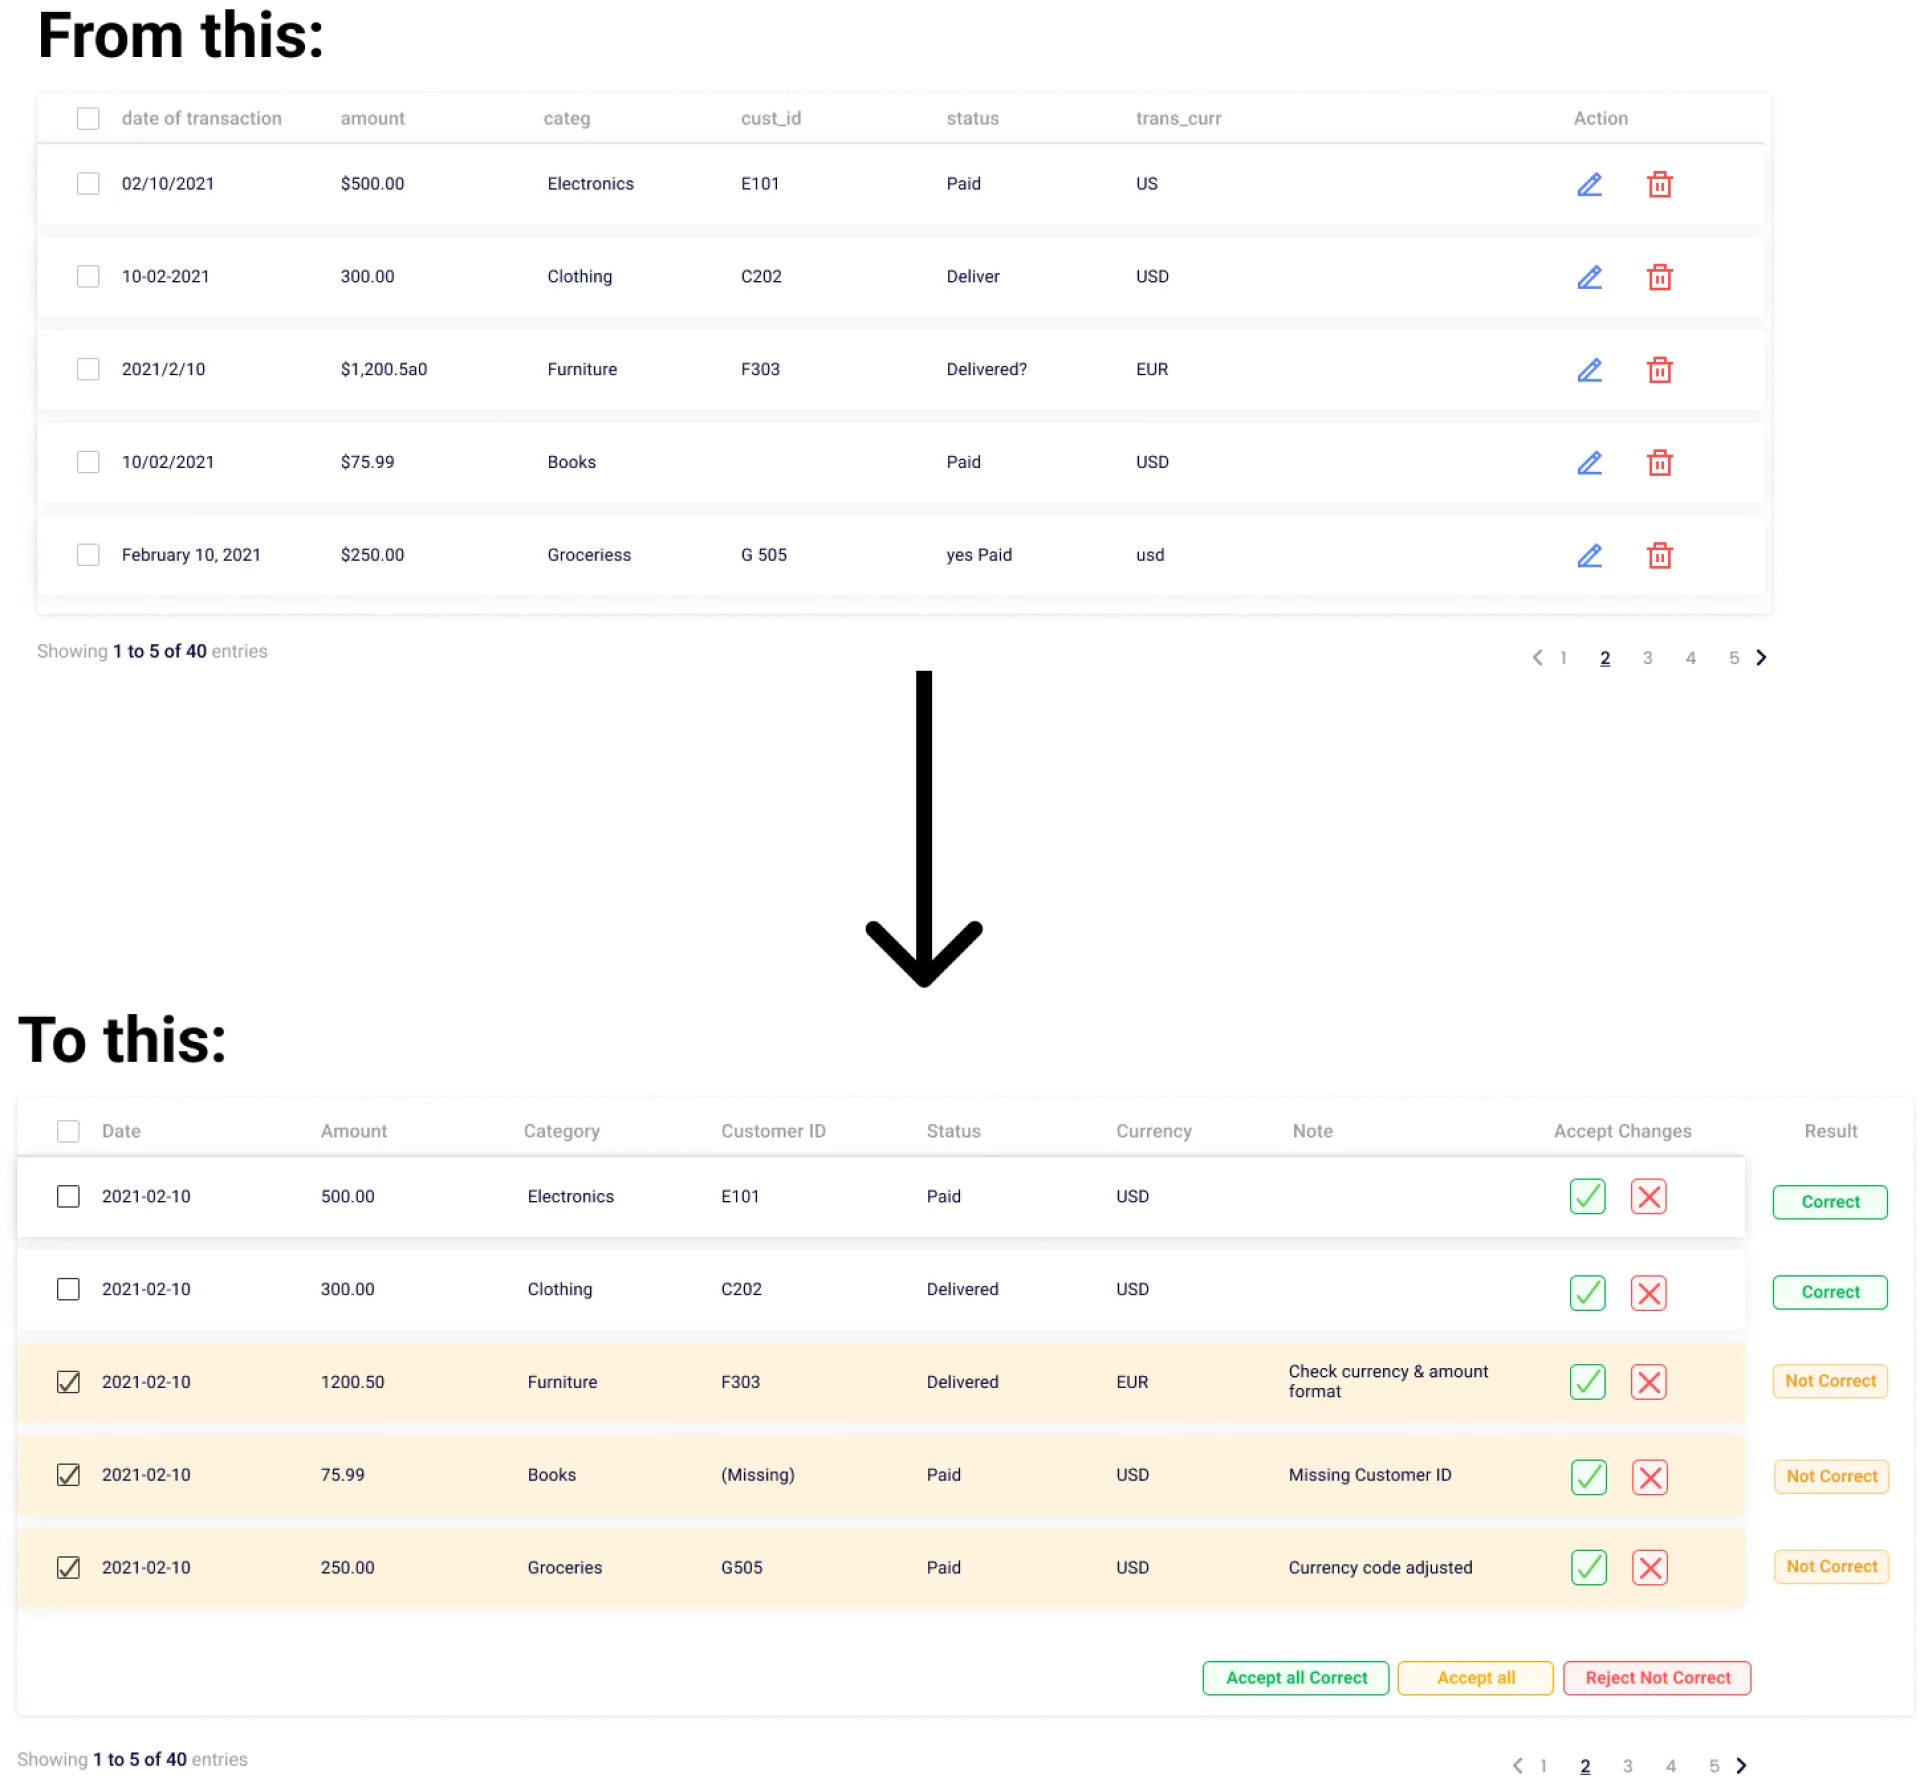
Task: Delete the 10-02-2021 Clothing row
Action: click(x=1659, y=277)
